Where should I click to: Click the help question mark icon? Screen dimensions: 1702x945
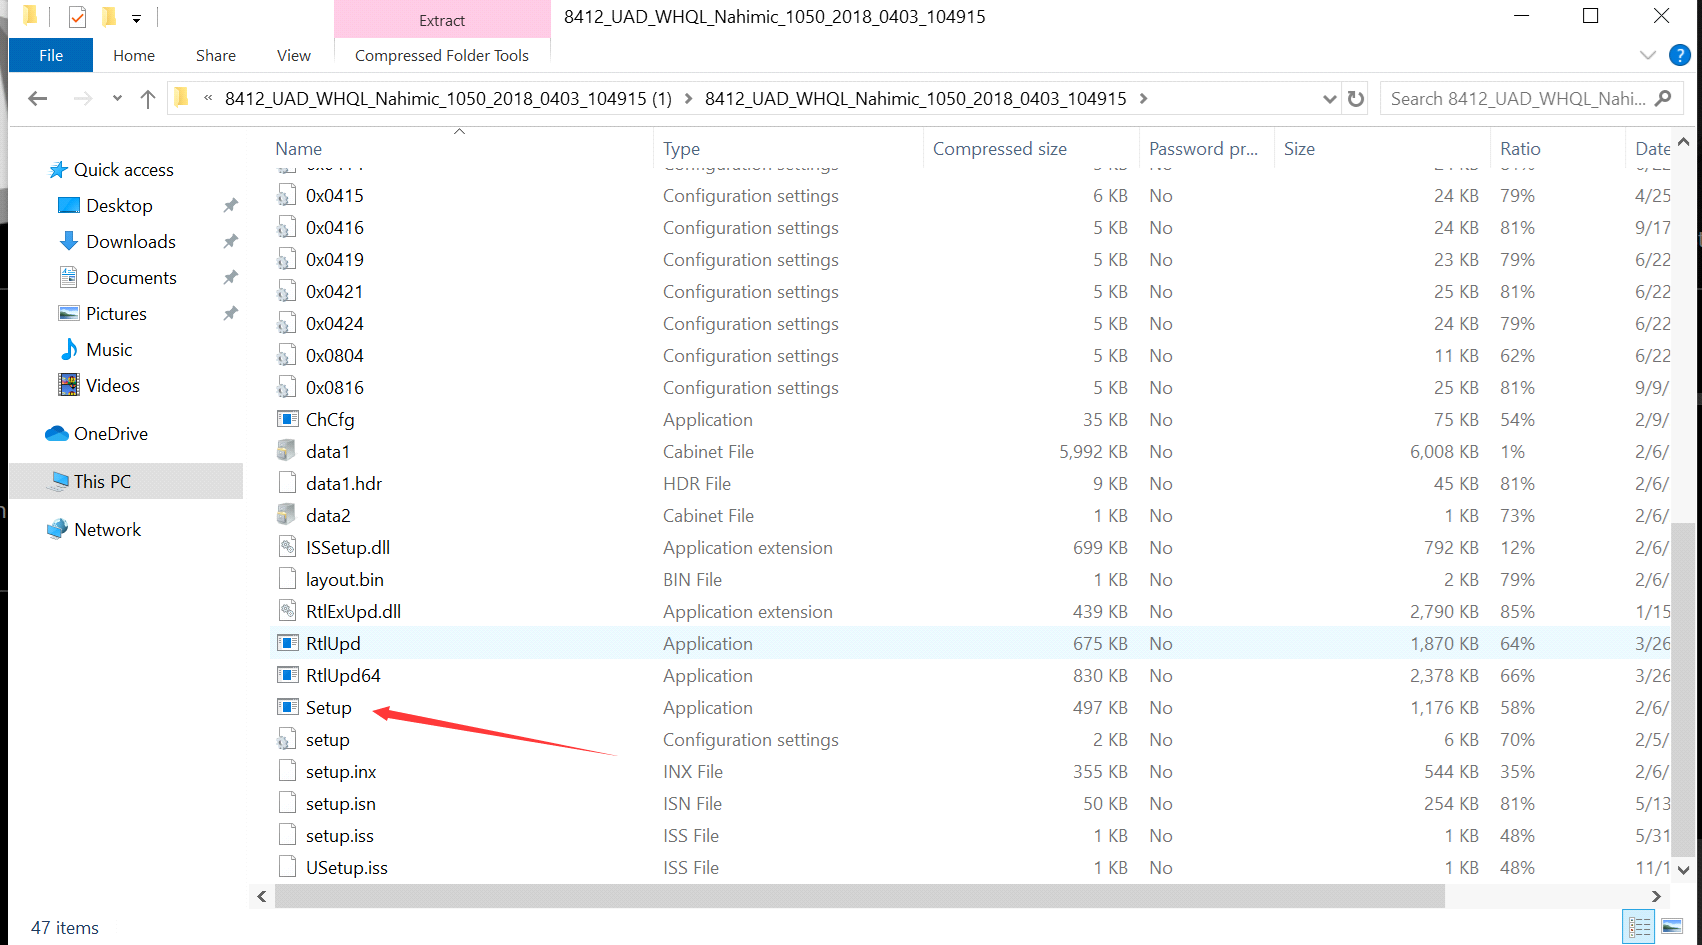pos(1680,55)
